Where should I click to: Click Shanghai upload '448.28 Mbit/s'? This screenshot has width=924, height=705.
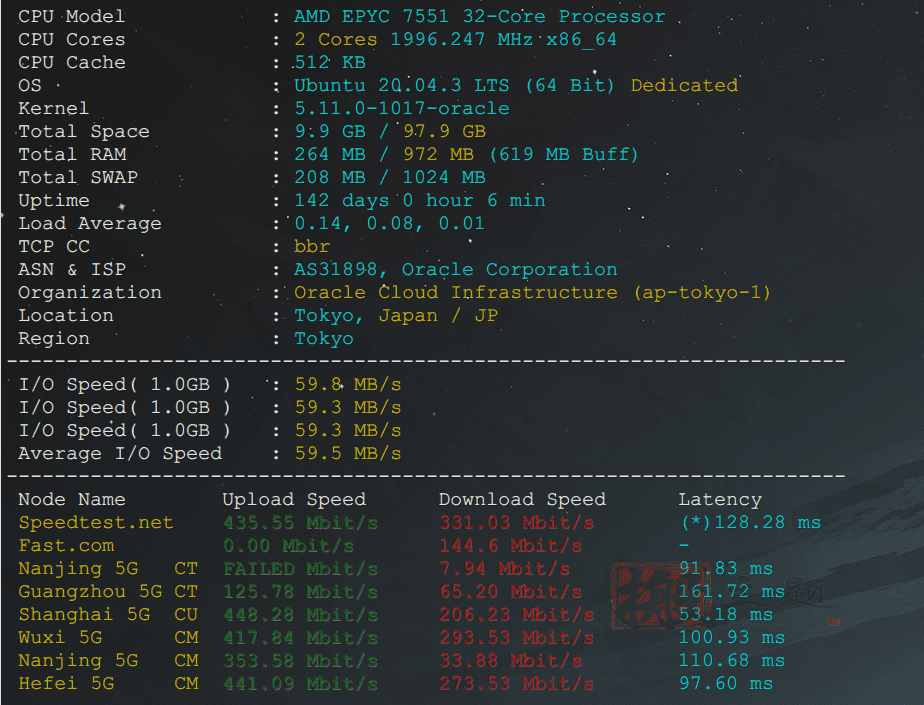click(x=301, y=614)
